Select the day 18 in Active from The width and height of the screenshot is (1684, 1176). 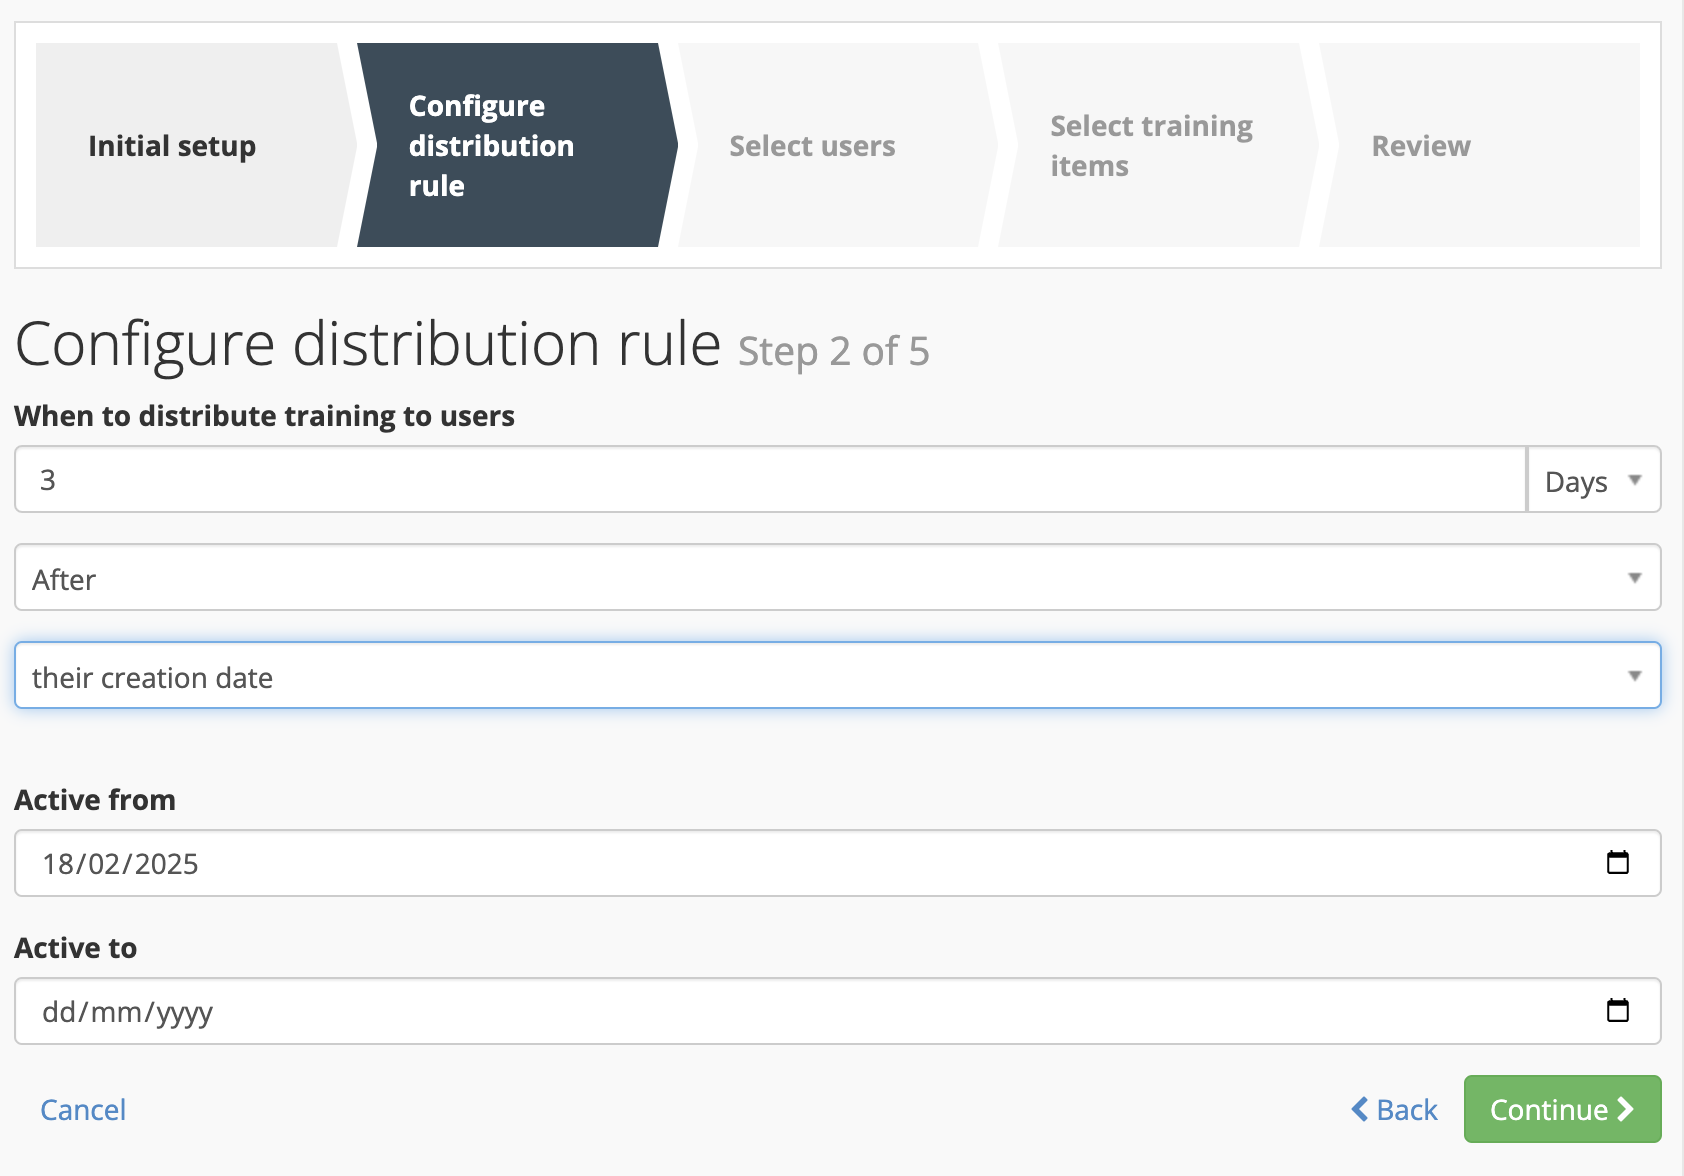(x=58, y=864)
